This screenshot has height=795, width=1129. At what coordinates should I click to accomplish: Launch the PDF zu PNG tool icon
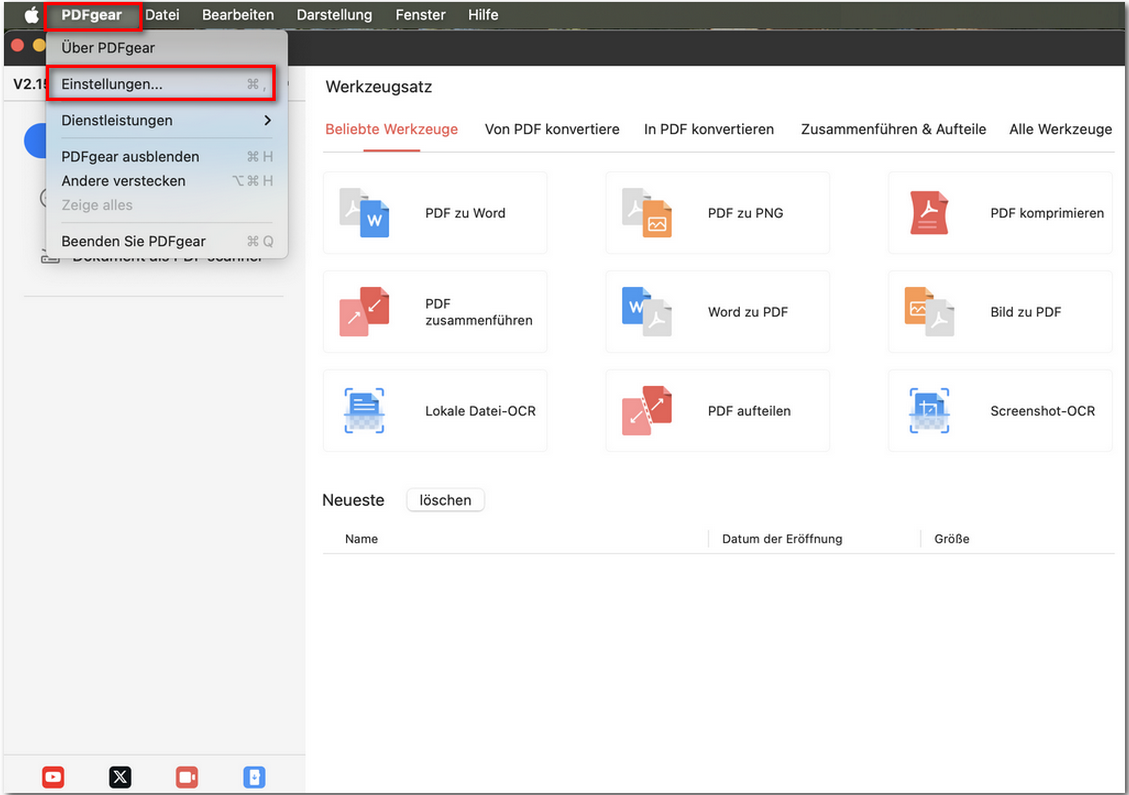pos(647,212)
